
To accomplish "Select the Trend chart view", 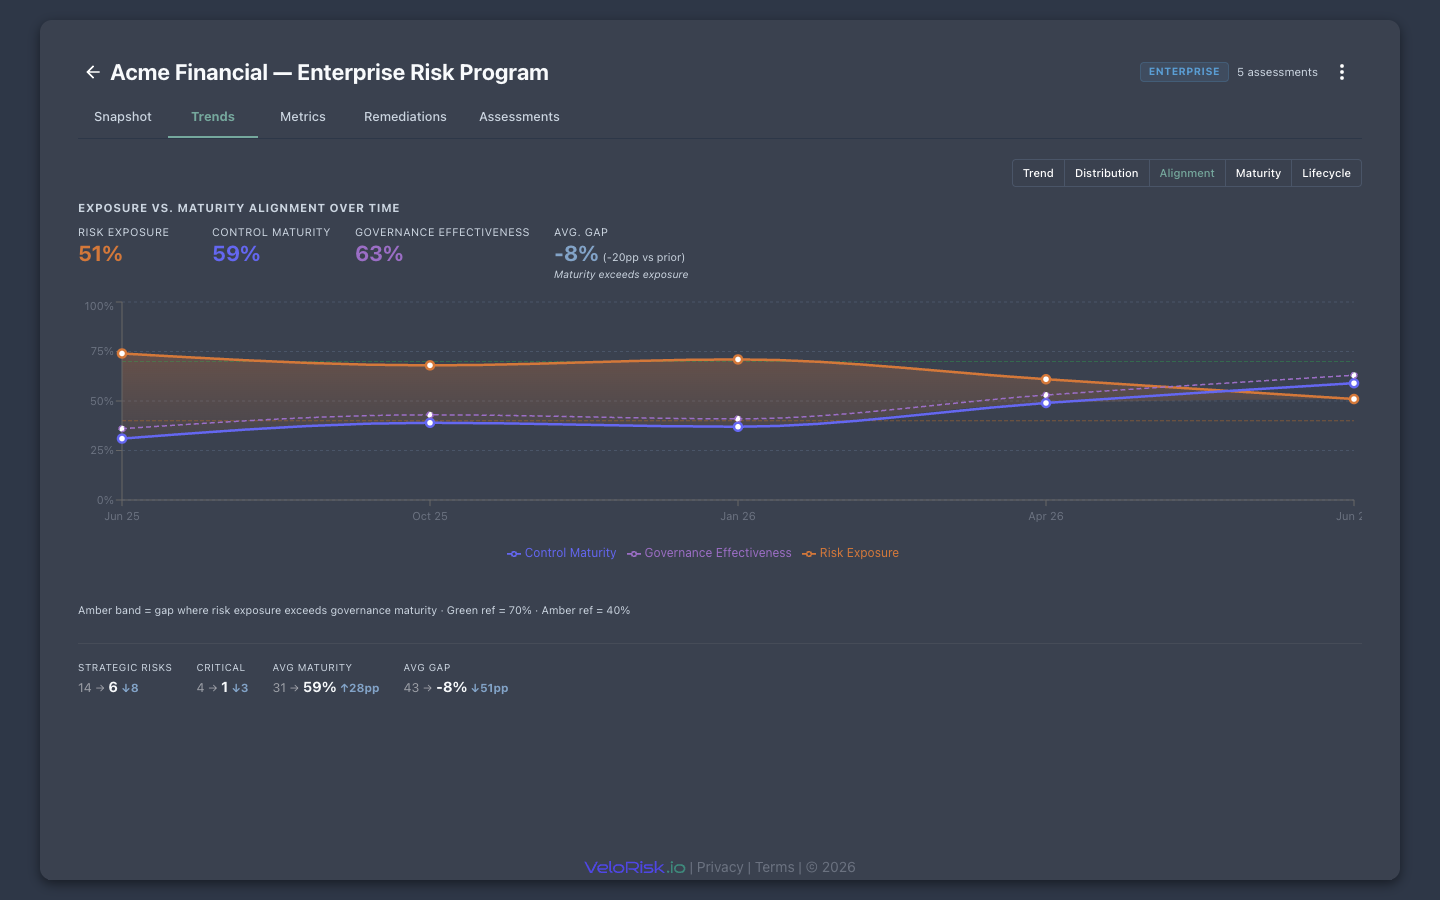I will point(1038,173).
